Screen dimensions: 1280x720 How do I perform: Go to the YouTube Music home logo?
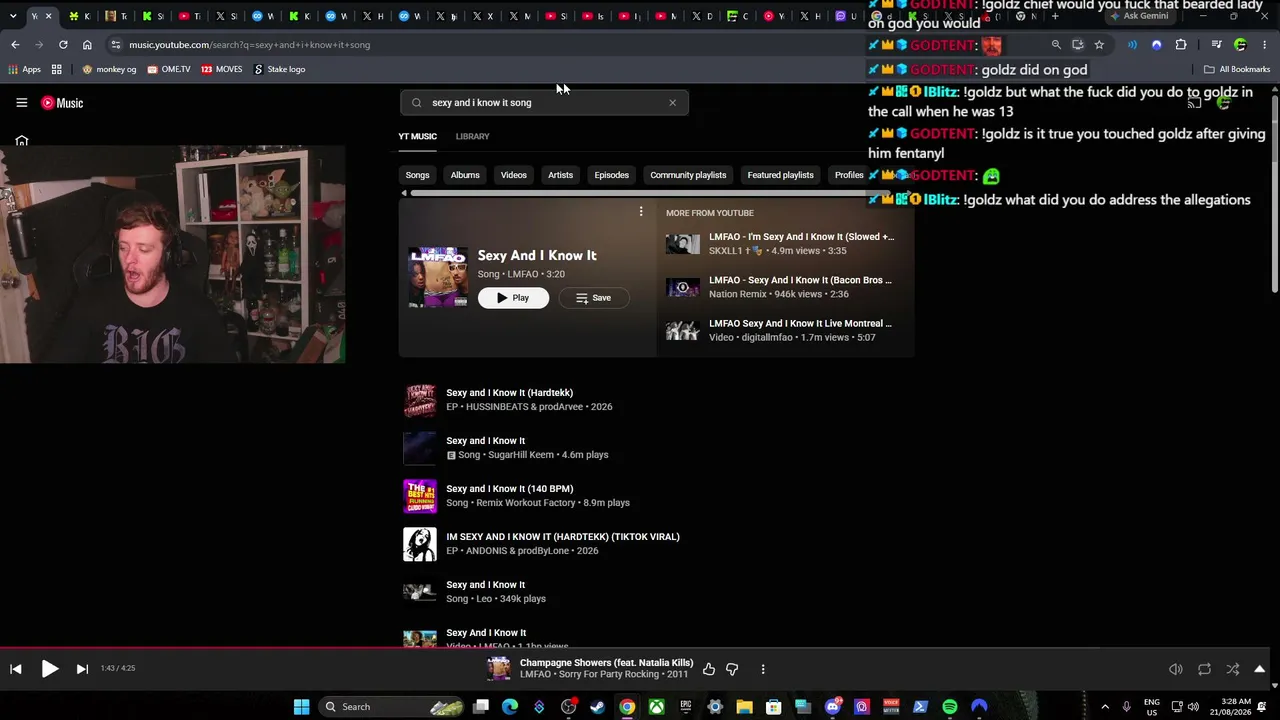point(62,103)
